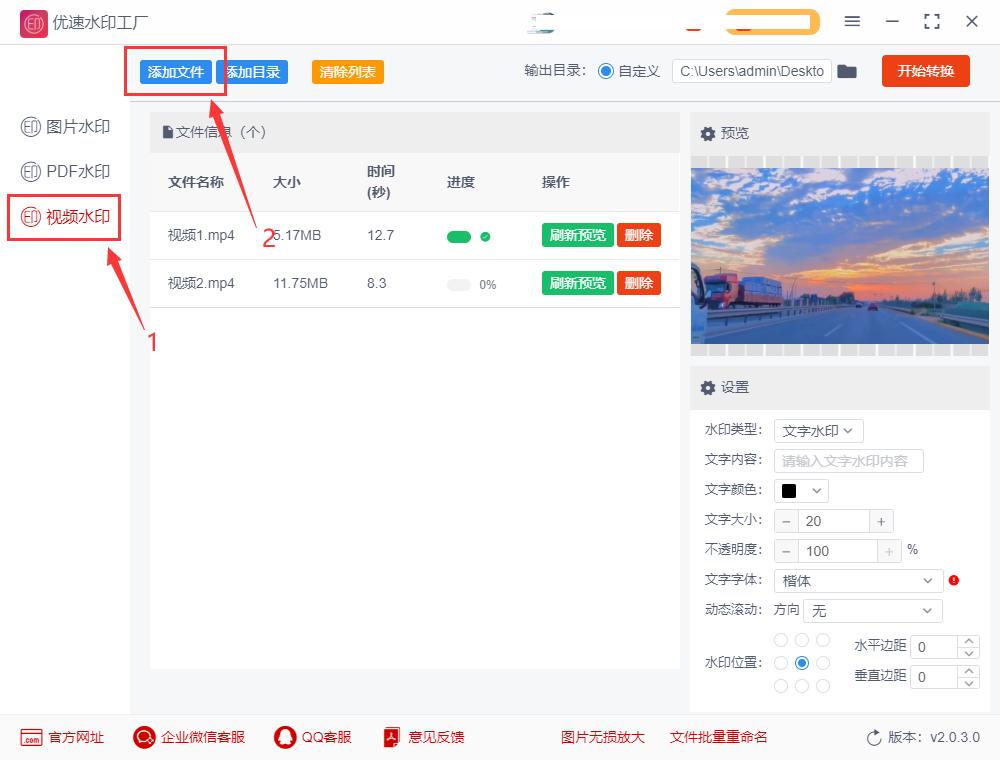Open 意见反馈 feedback icon

tap(391, 737)
